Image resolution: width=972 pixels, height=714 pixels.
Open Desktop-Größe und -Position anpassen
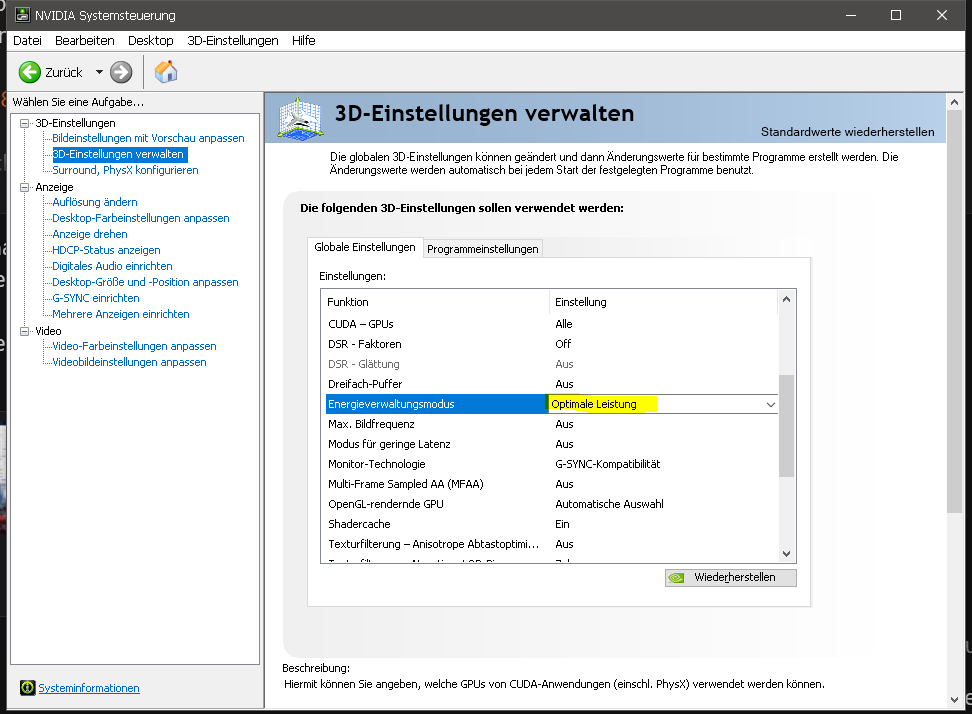[x=145, y=283]
